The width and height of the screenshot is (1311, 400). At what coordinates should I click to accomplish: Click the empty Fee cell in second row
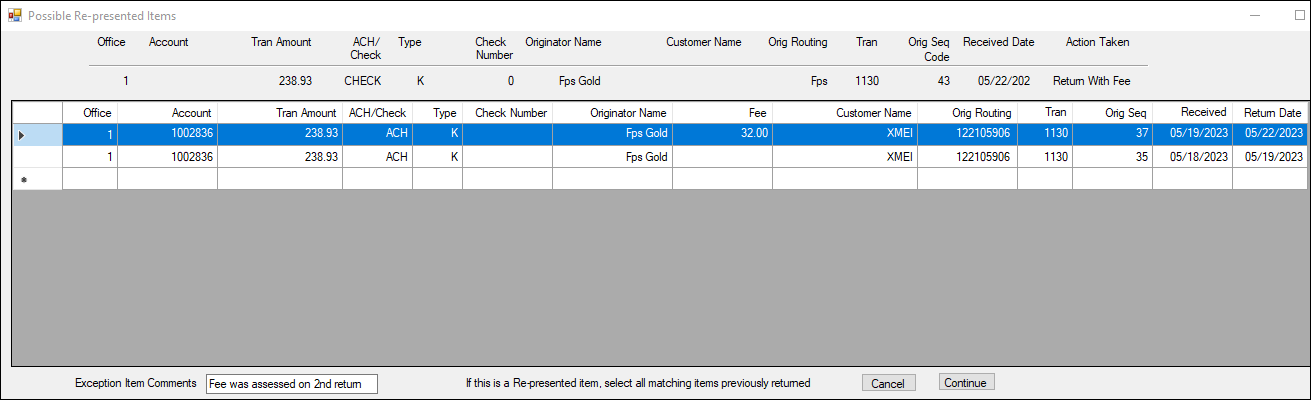[722, 157]
